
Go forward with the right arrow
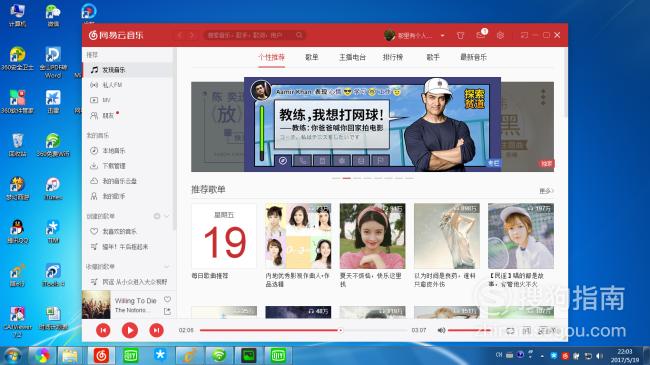(192, 35)
